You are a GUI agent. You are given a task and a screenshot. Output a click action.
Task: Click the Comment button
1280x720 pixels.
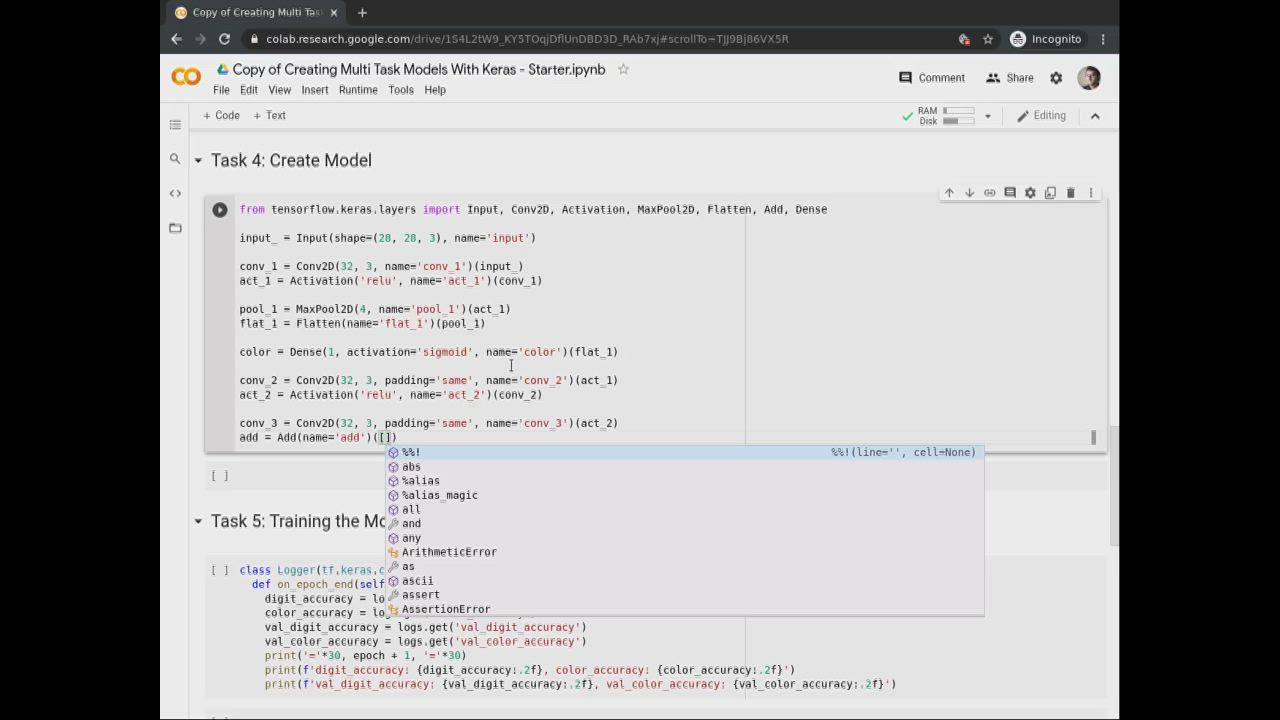point(932,78)
